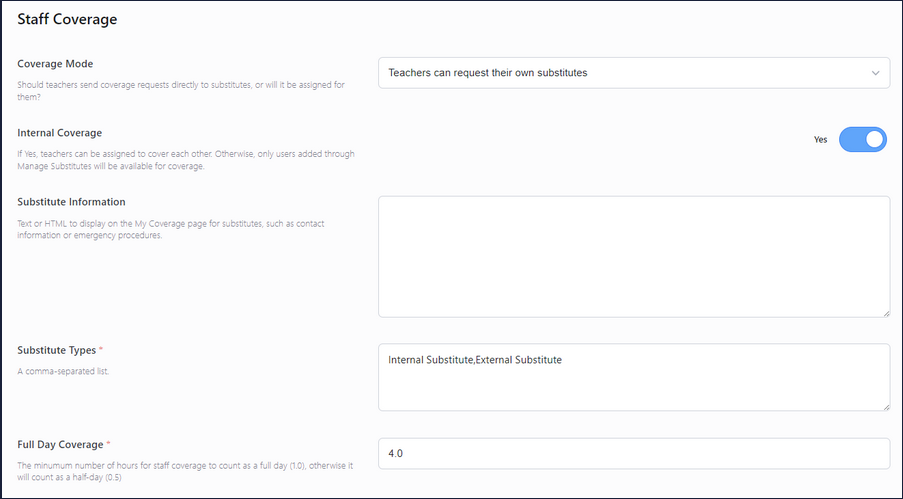Focus the Substitute Information text area
This screenshot has height=499, width=903.
coord(633,256)
